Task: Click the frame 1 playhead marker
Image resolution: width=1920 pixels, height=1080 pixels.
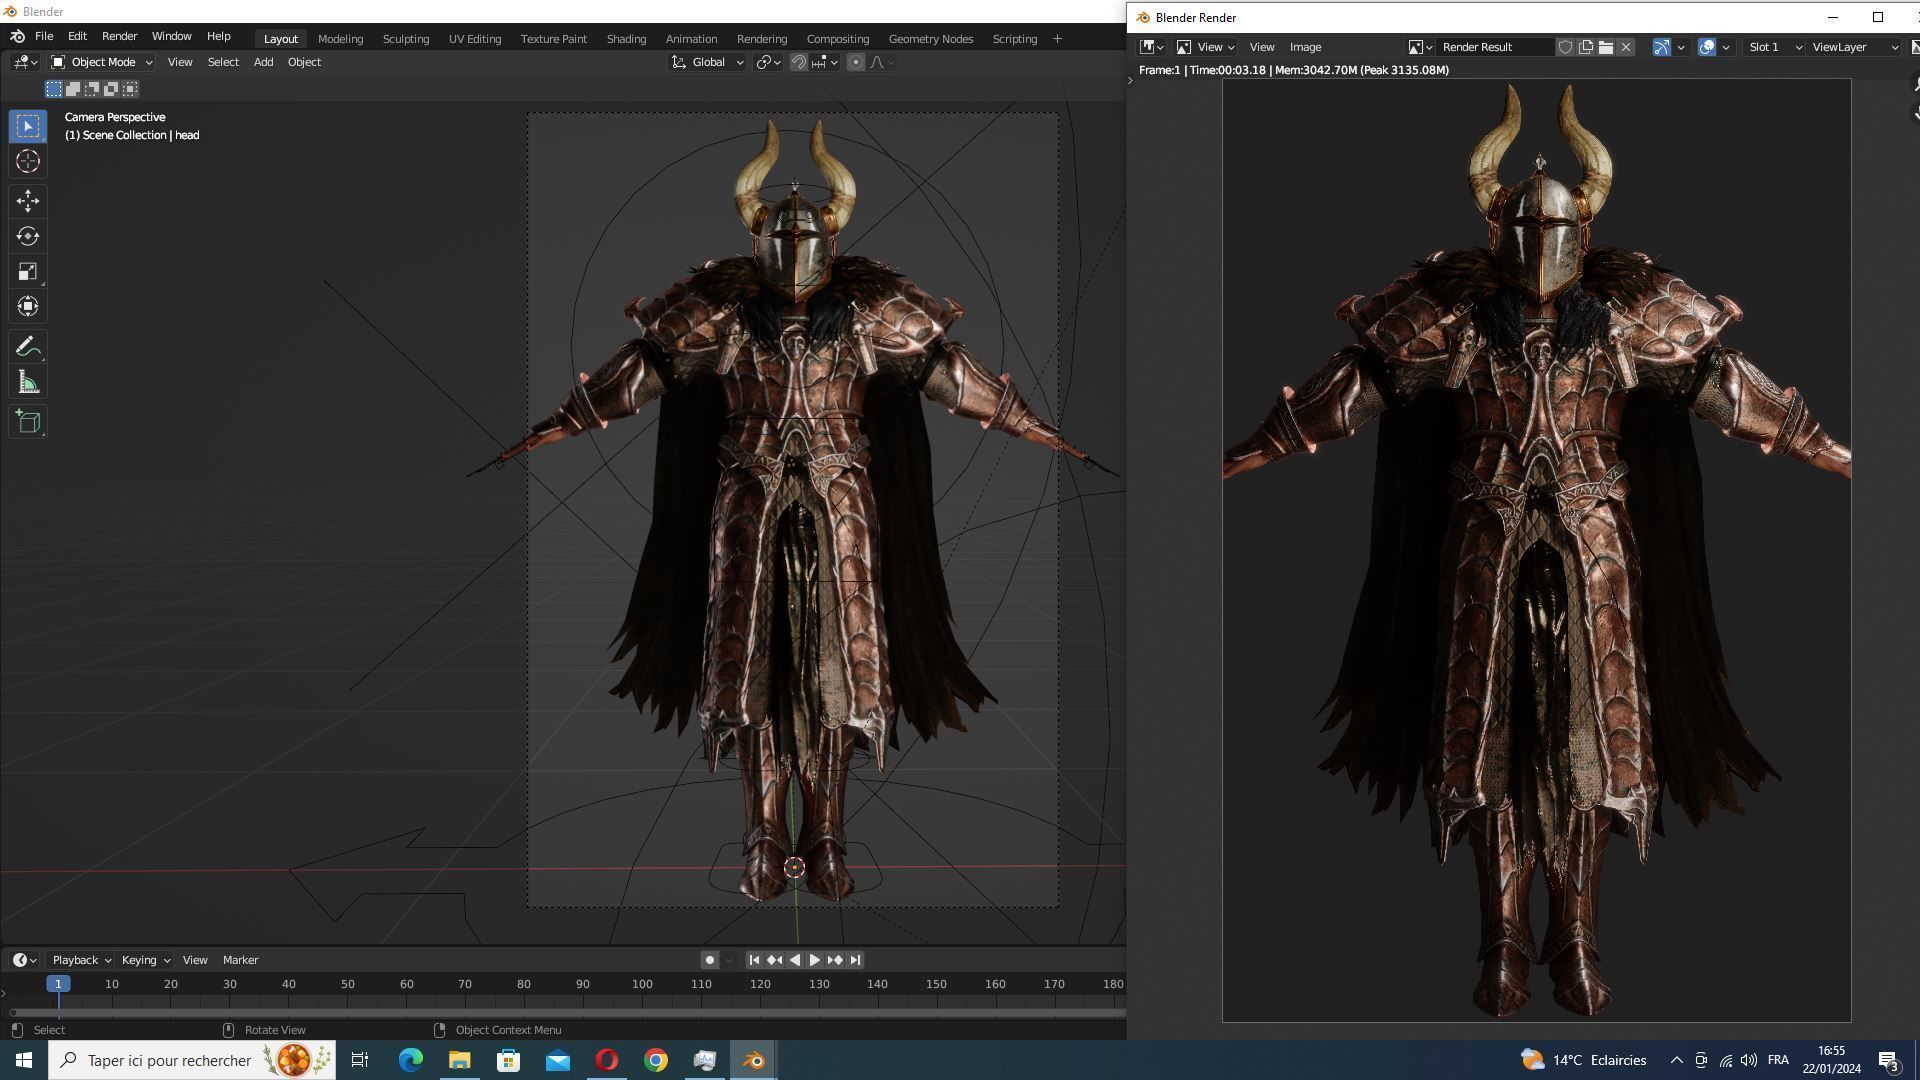Action: pyautogui.click(x=58, y=984)
